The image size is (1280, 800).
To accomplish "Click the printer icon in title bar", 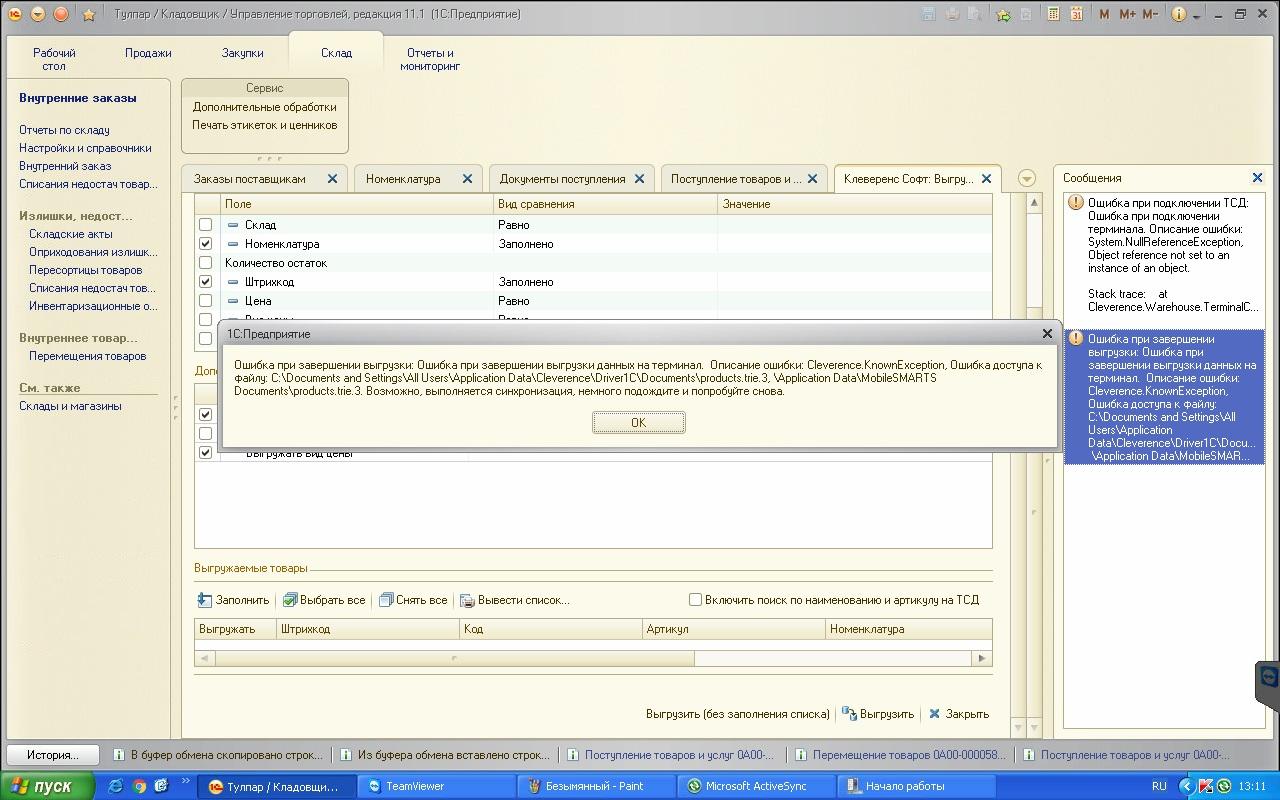I will [x=953, y=14].
